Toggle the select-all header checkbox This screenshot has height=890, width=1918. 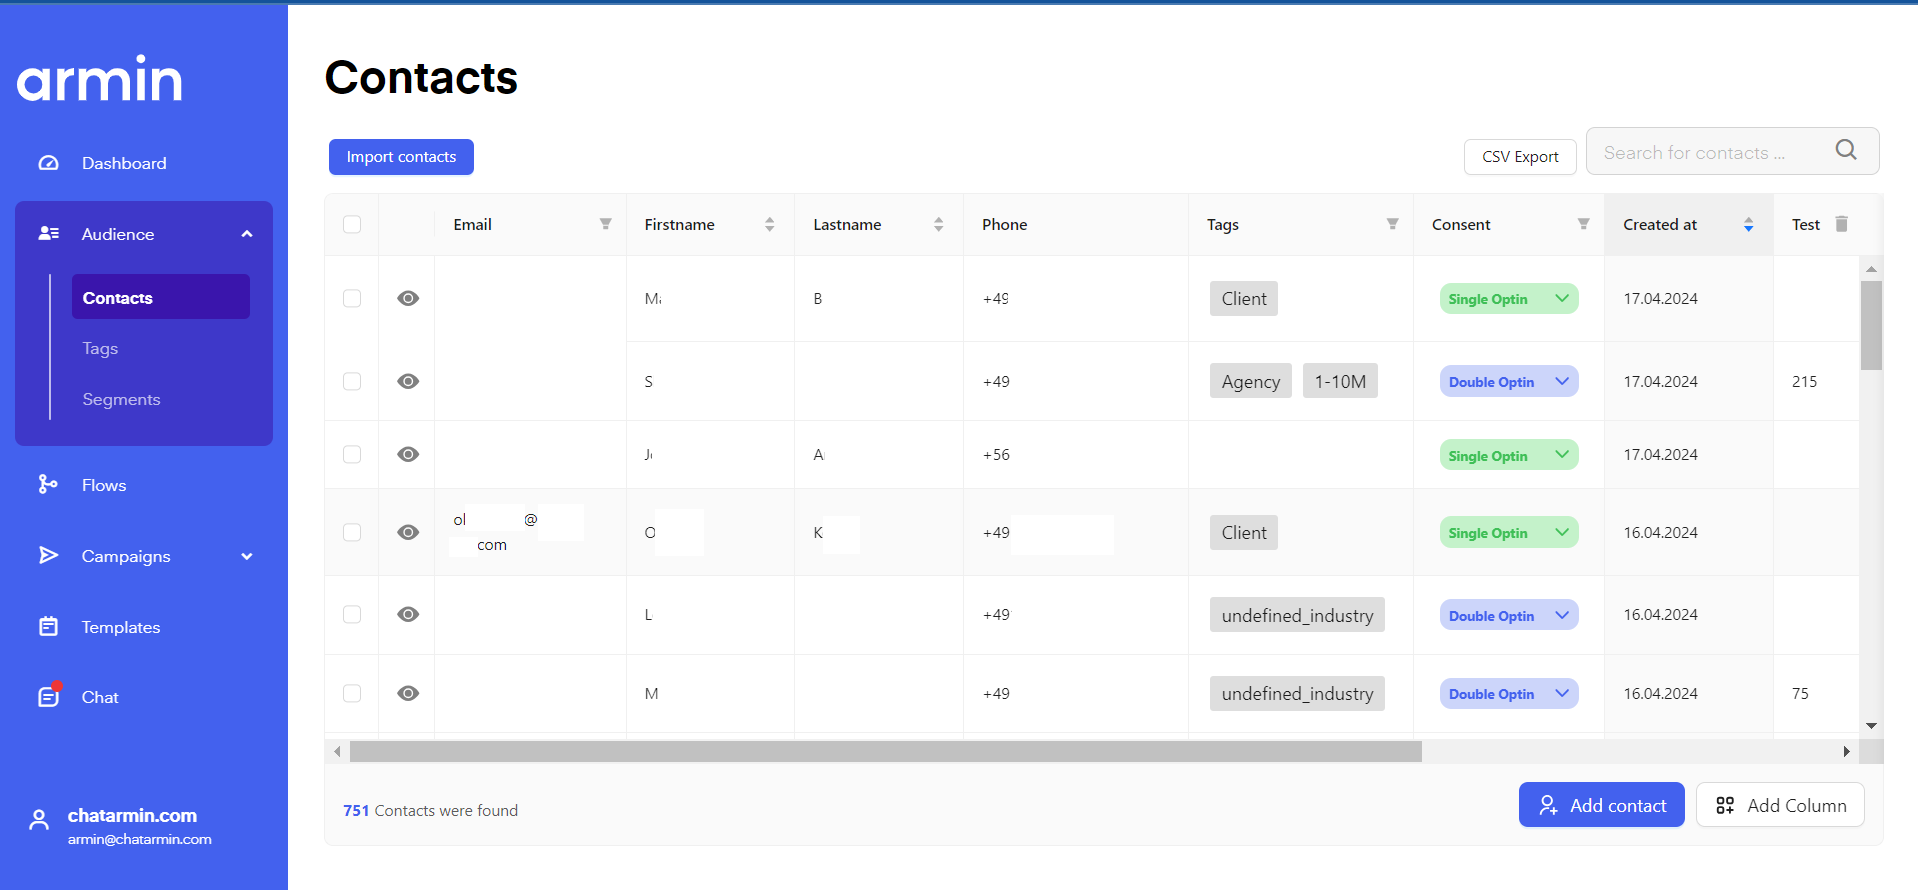352,224
